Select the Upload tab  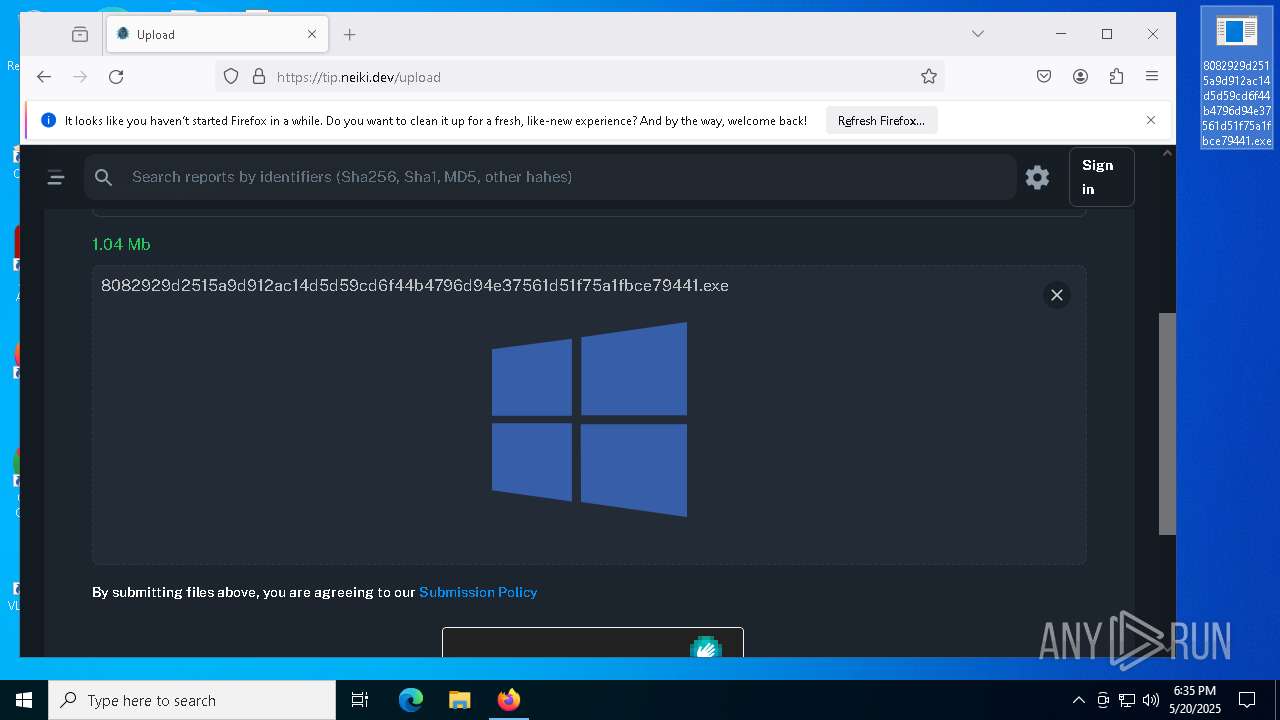pyautogui.click(x=216, y=34)
